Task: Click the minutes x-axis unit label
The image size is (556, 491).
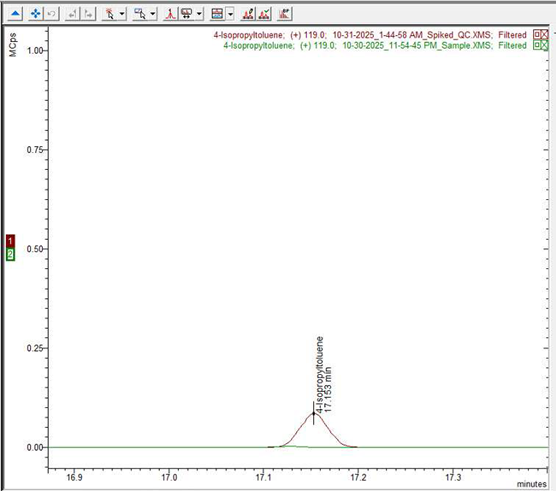Action: tap(532, 484)
